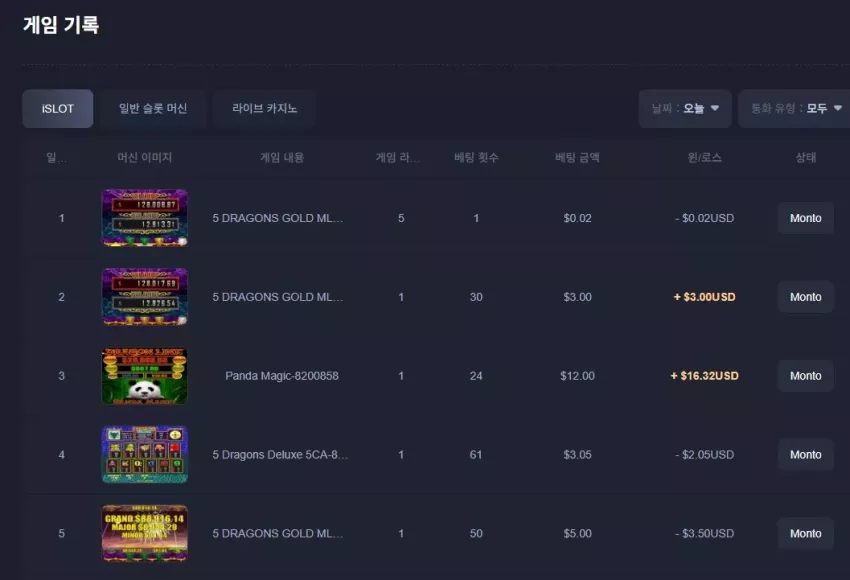
Task: Click the 게임 내용 column header
Action: pyautogui.click(x=282, y=157)
